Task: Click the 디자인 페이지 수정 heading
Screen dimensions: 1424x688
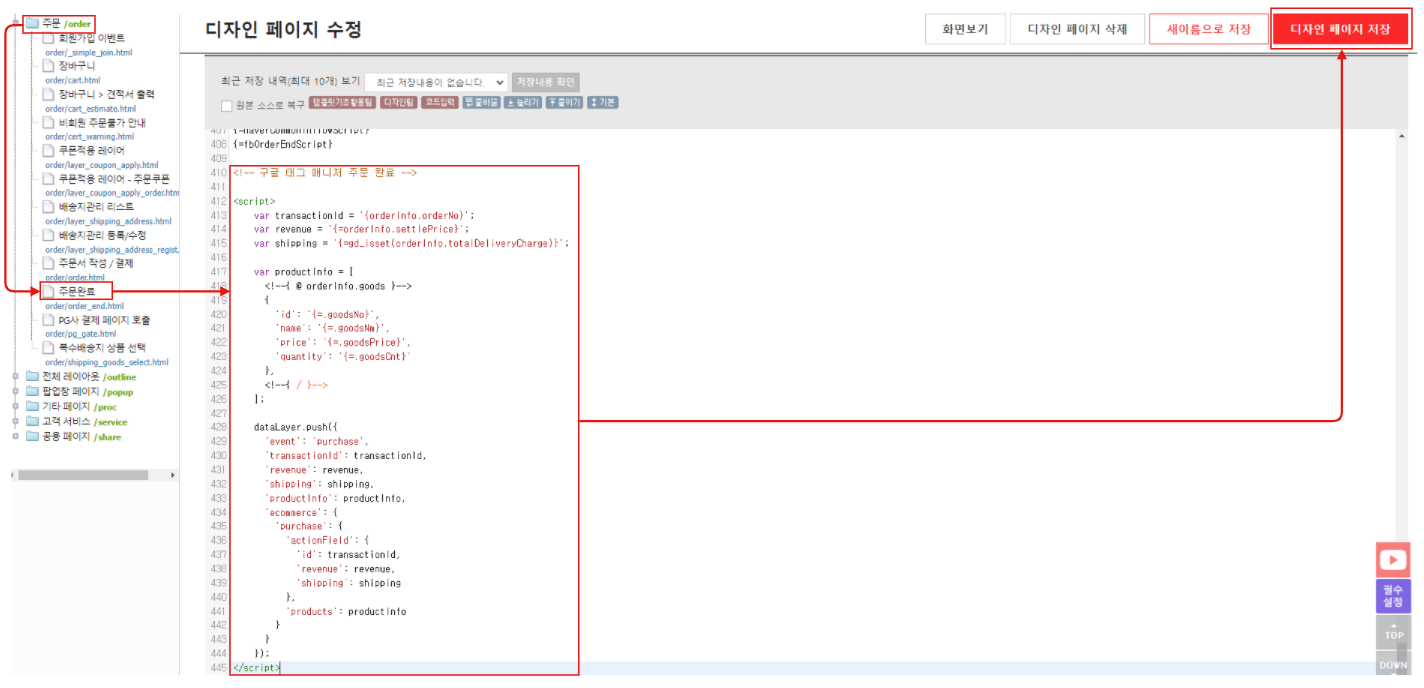Action: coord(283,30)
